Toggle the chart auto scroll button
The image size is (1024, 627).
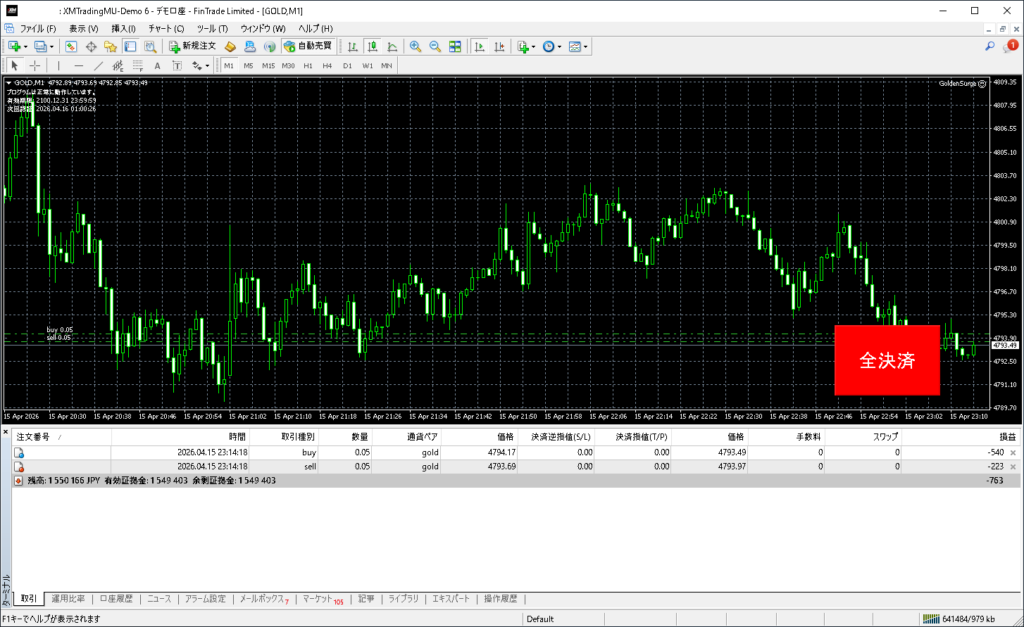click(480, 46)
